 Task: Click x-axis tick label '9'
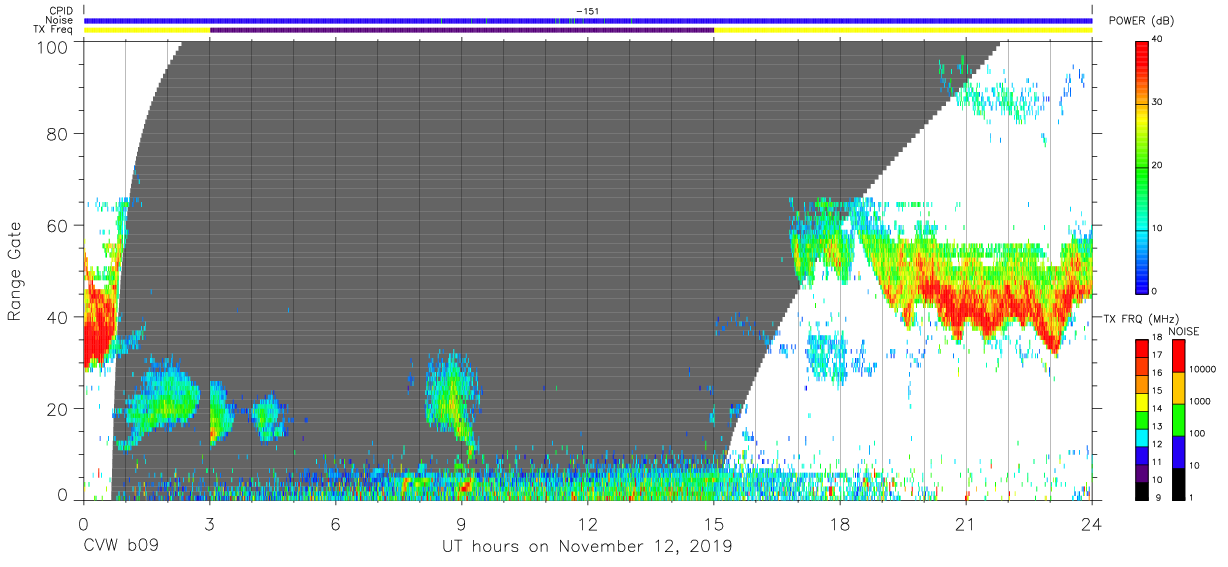(x=461, y=524)
